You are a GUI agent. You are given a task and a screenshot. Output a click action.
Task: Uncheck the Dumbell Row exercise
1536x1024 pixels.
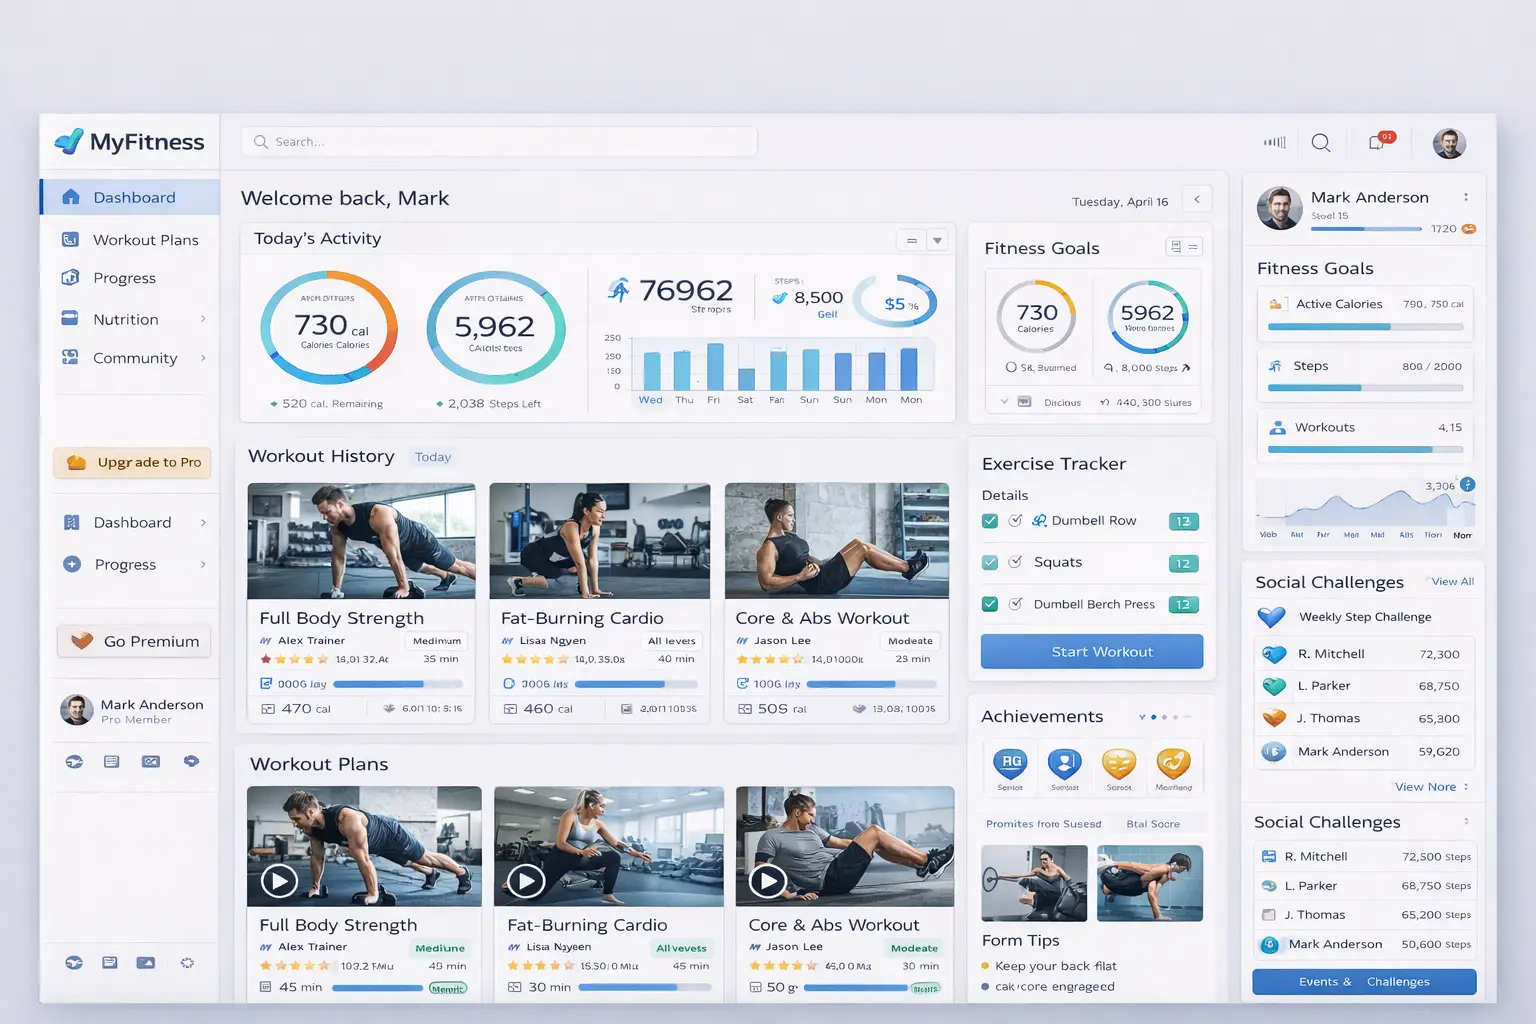(x=989, y=520)
